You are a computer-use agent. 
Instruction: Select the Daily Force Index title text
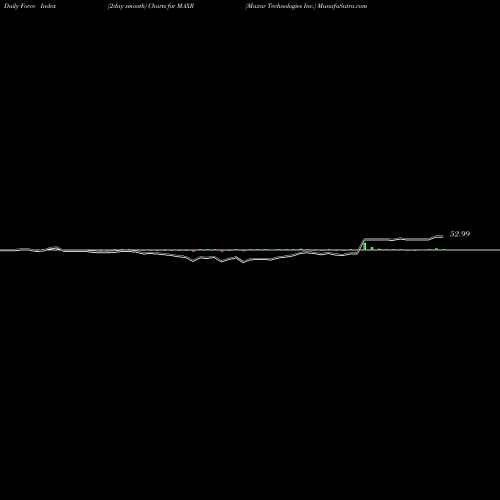click(30, 6)
